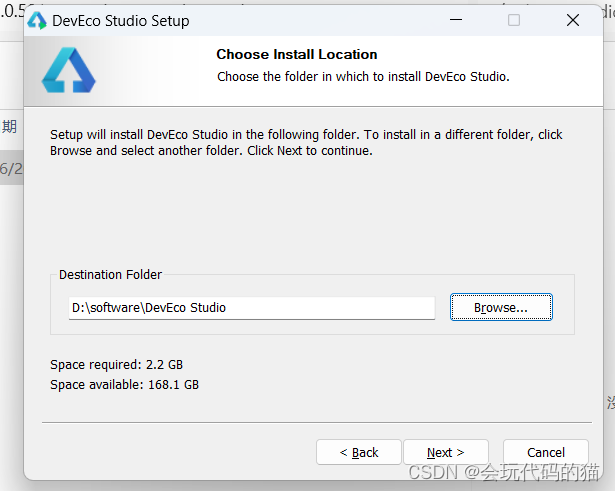The width and height of the screenshot is (615, 491).
Task: Click the disabled maximize window button
Action: pyautogui.click(x=514, y=20)
